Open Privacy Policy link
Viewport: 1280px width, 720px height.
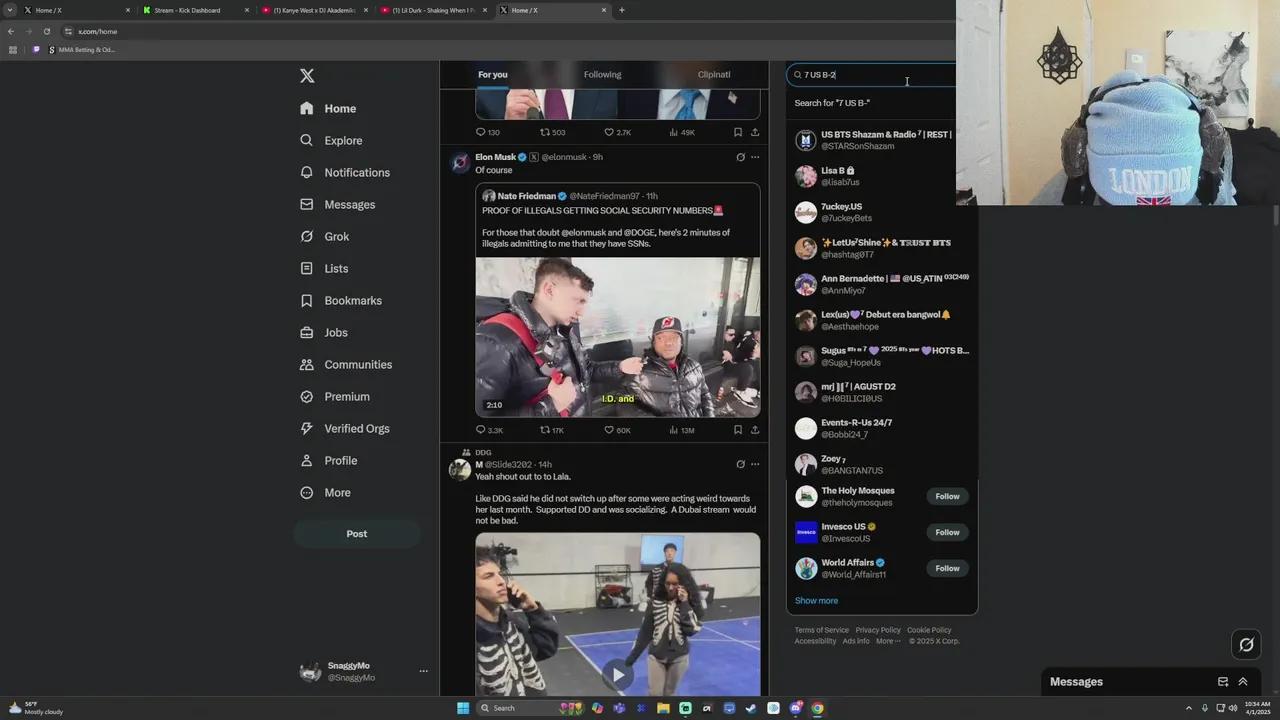click(x=878, y=630)
